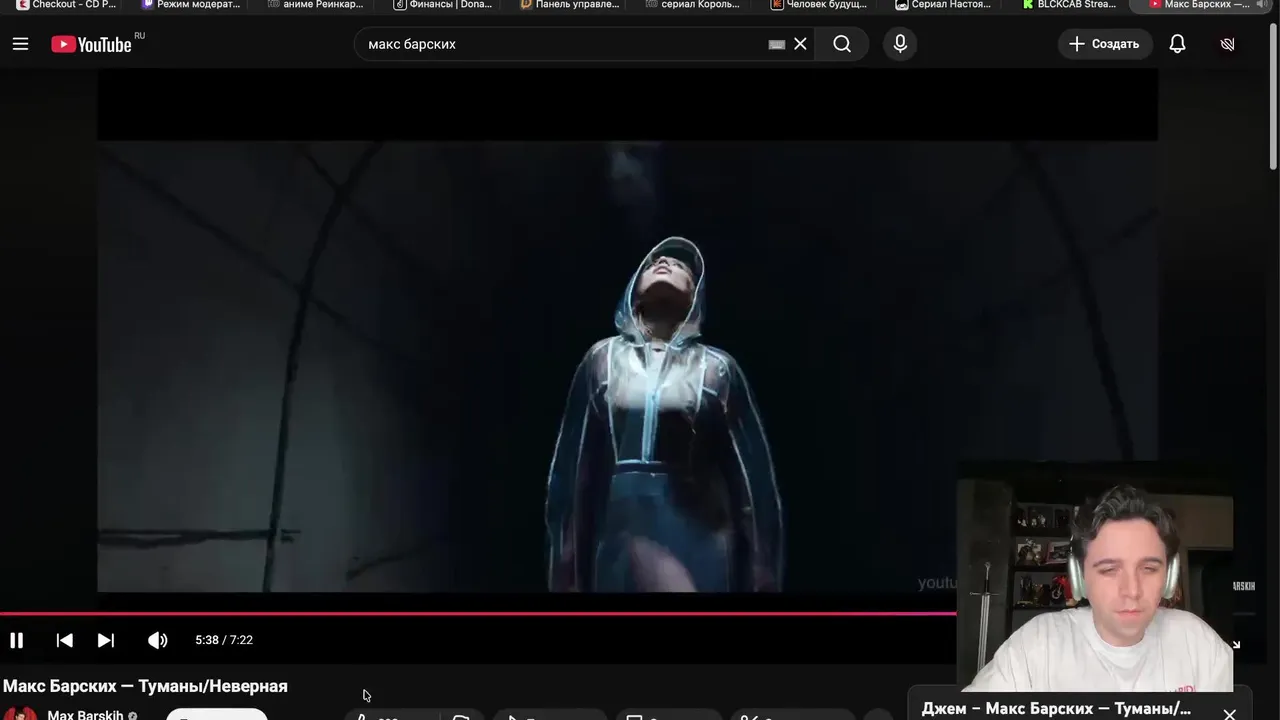Viewport: 1280px width, 720px height.
Task: Open the account icon next to bell
Action: click(x=1228, y=44)
